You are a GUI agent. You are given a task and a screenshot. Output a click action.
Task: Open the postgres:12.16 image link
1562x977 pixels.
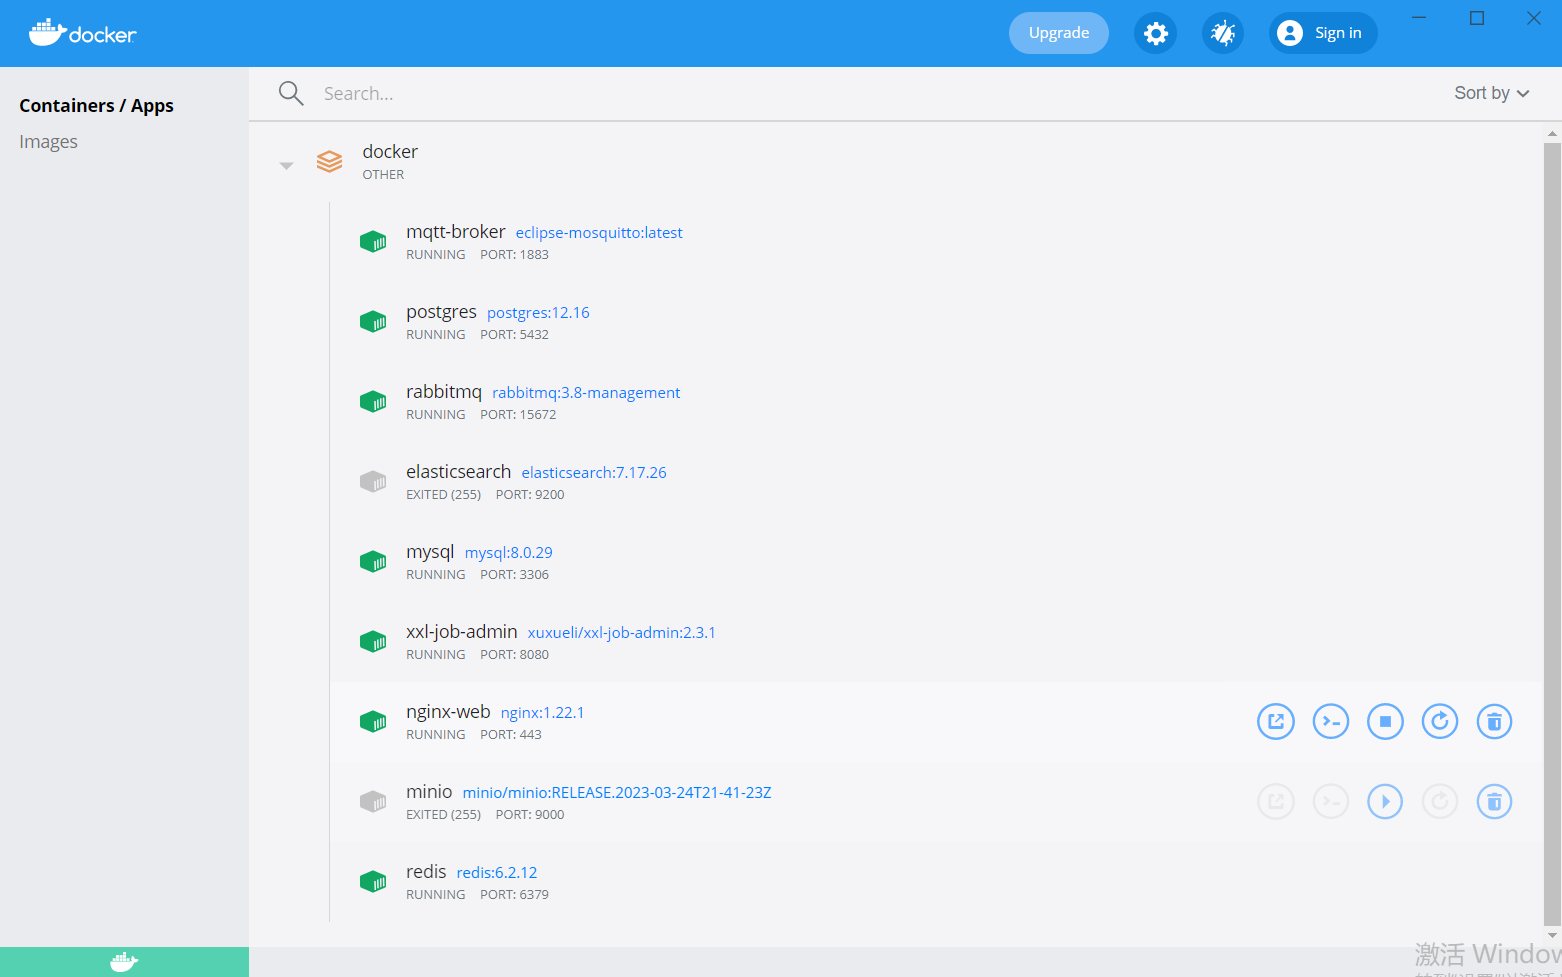pyautogui.click(x=538, y=312)
